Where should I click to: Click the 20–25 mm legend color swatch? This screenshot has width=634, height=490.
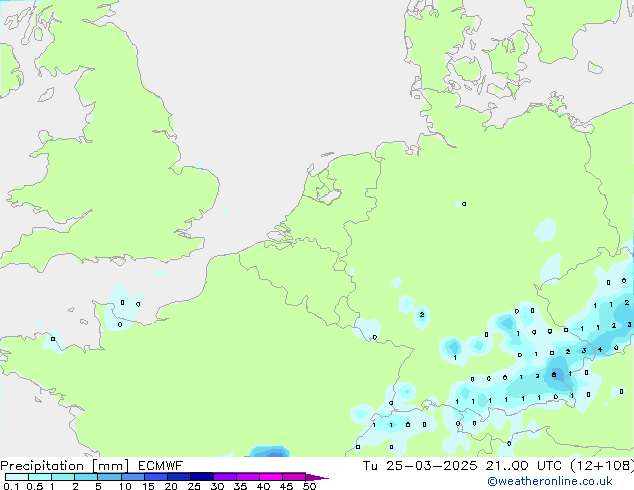click(179, 477)
